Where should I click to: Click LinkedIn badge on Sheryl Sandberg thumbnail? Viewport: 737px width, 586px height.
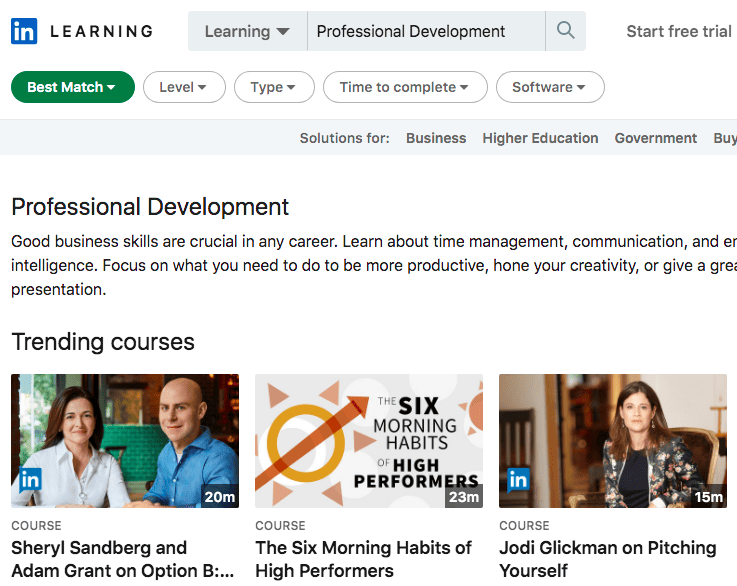31,480
